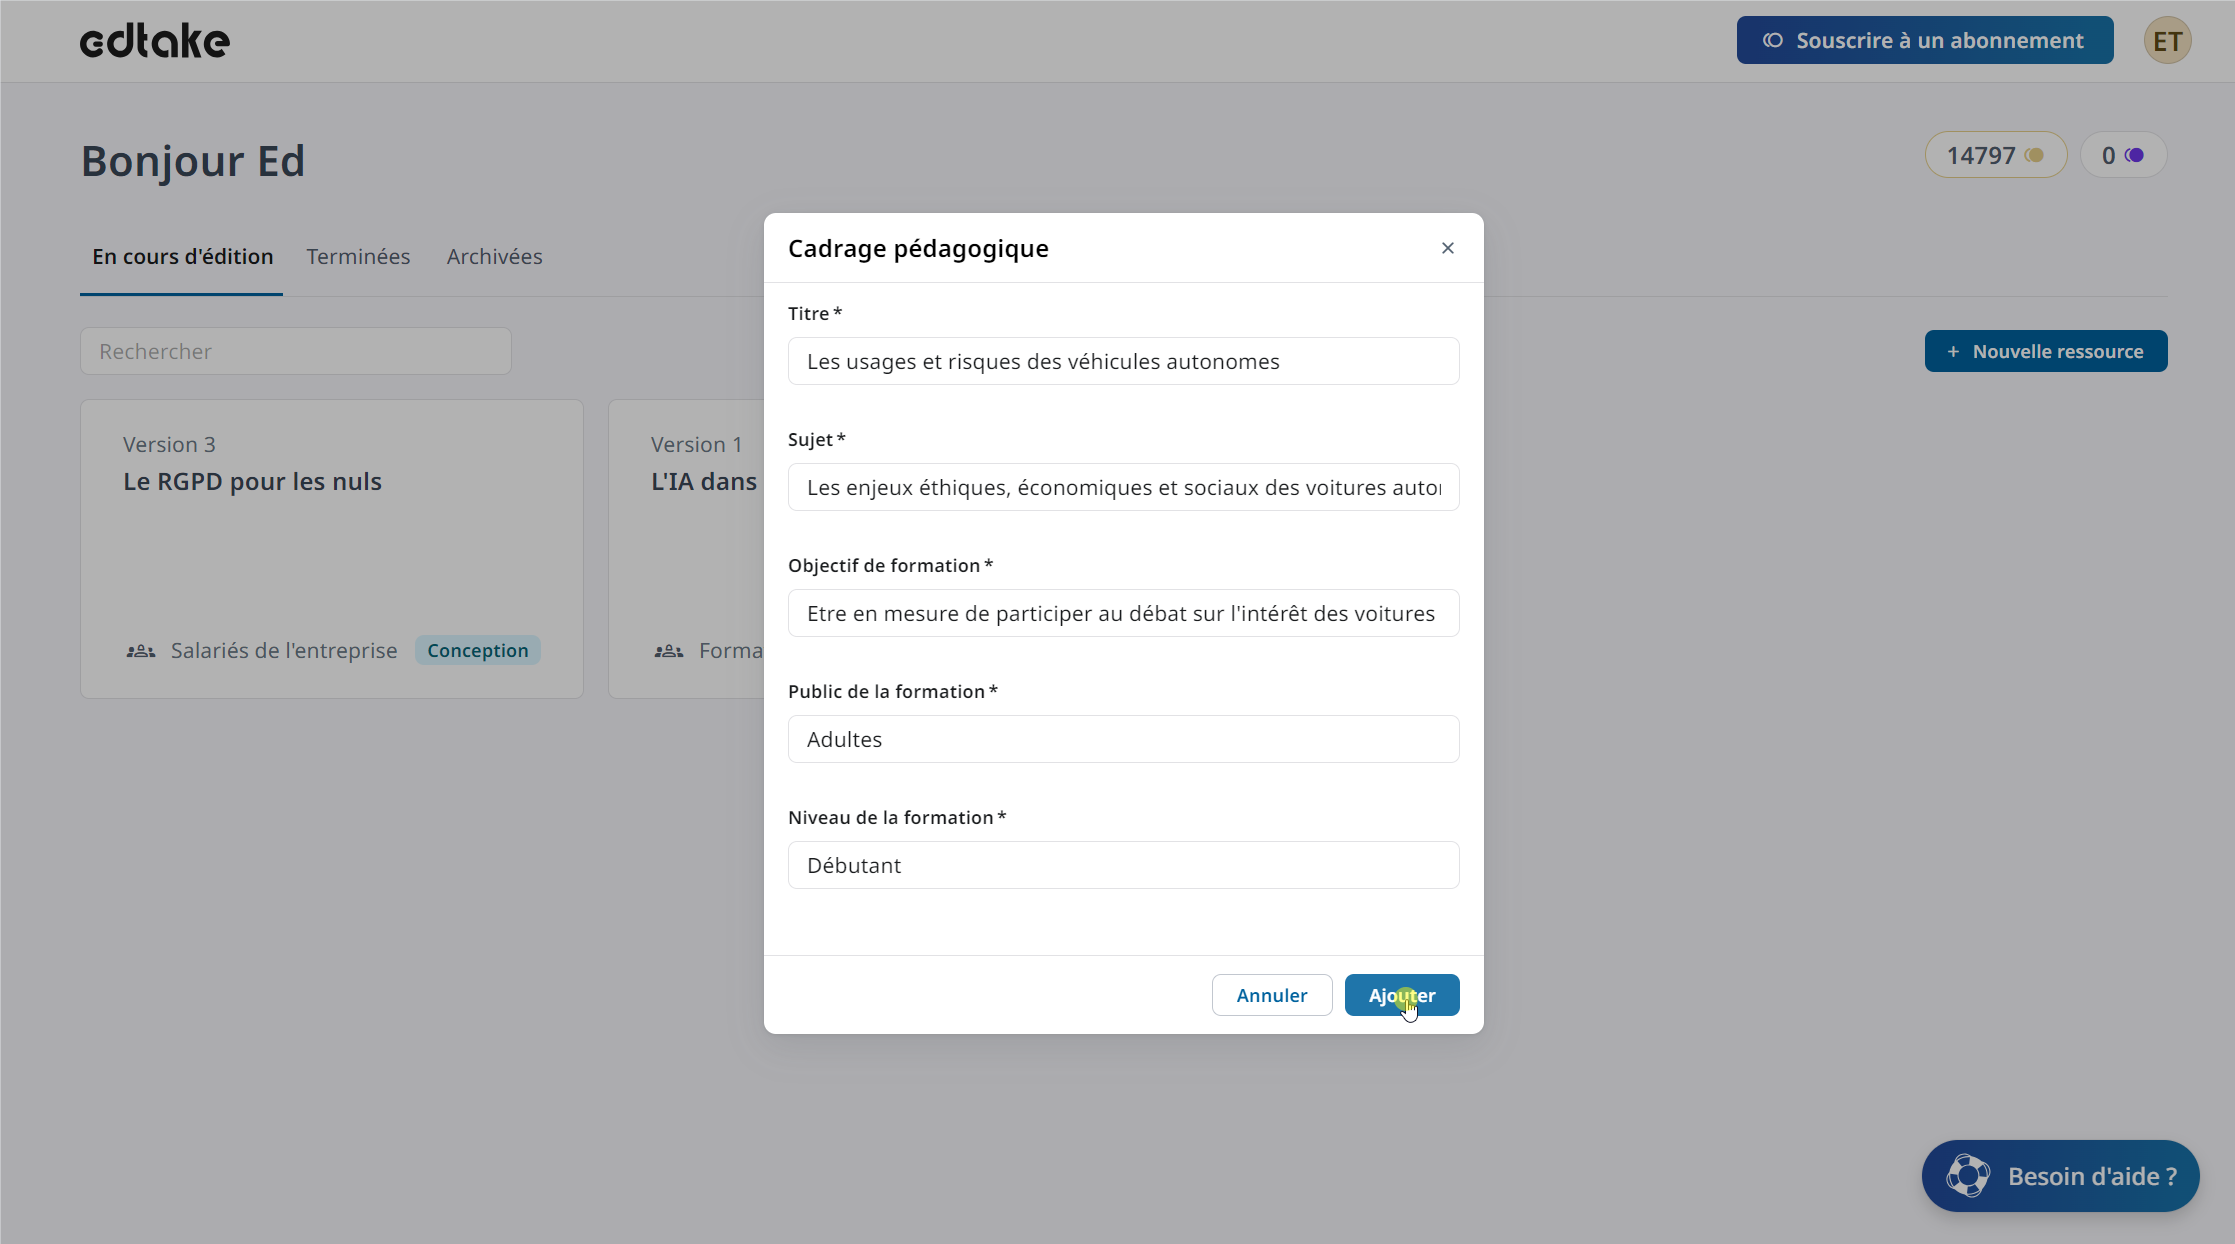Open the Archivées tab
The image size is (2235, 1244).
pos(494,257)
